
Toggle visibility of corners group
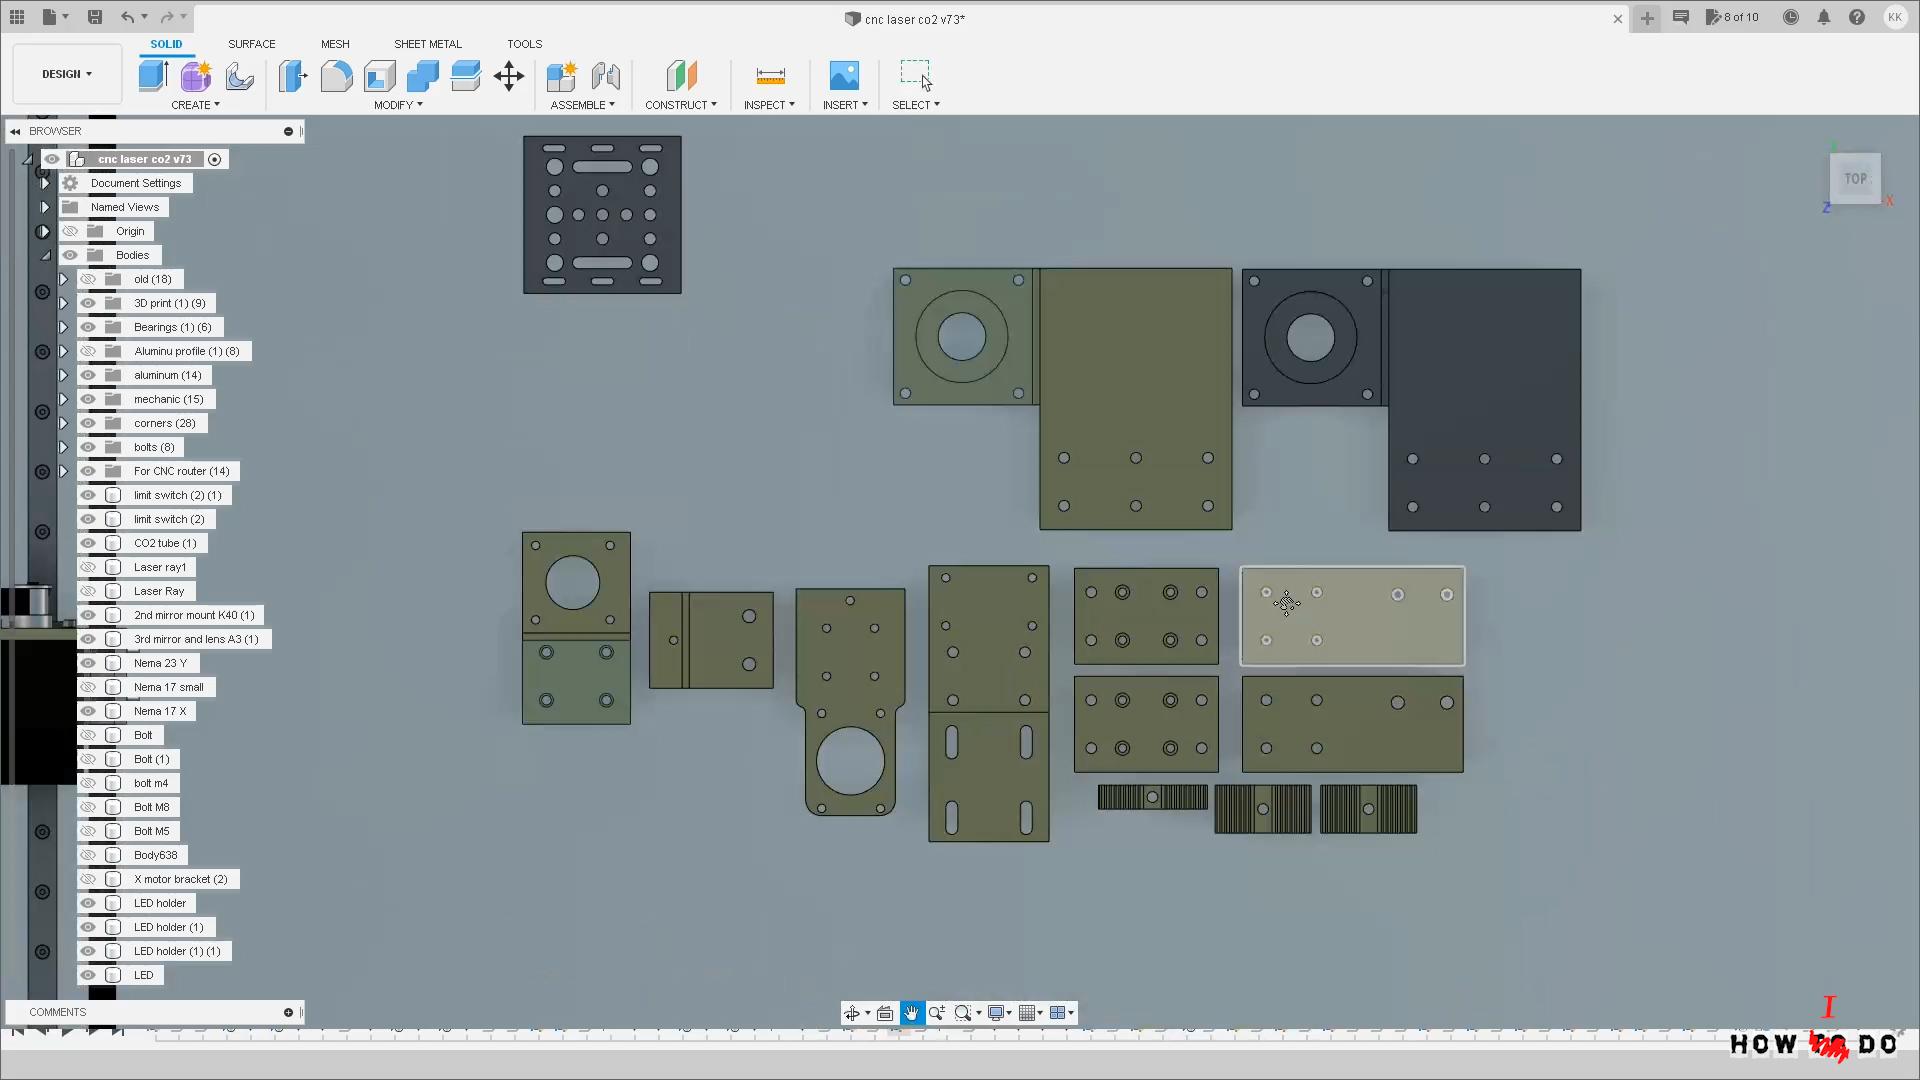click(x=87, y=422)
